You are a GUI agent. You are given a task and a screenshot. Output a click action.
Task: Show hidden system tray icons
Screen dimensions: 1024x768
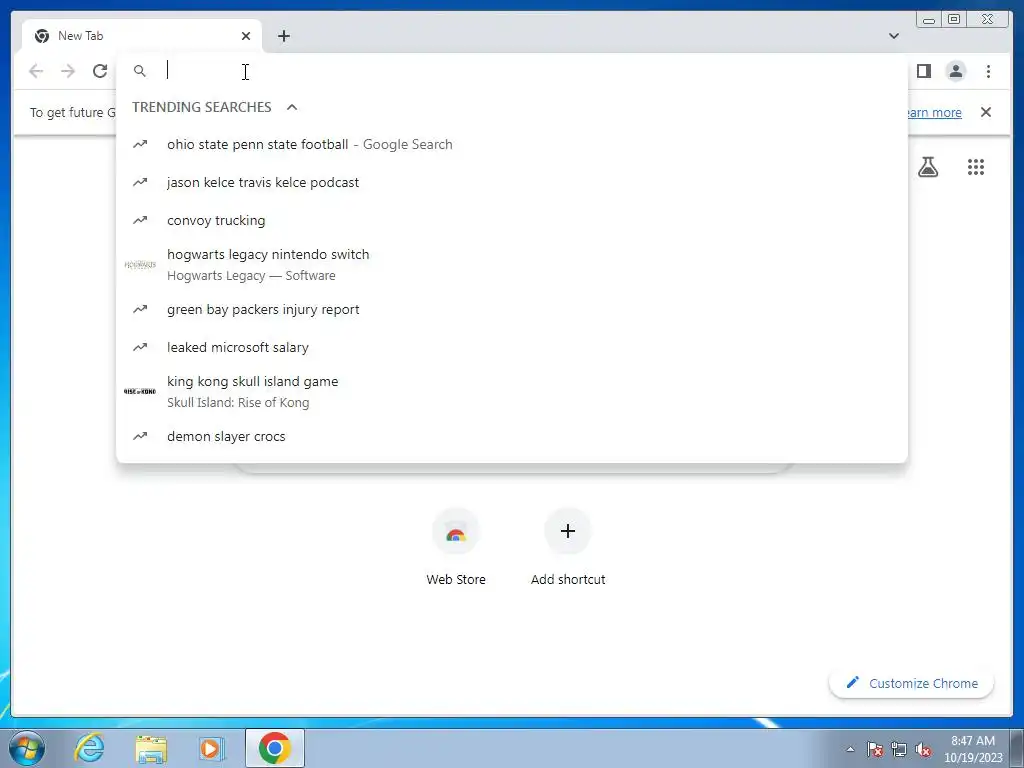(850, 749)
